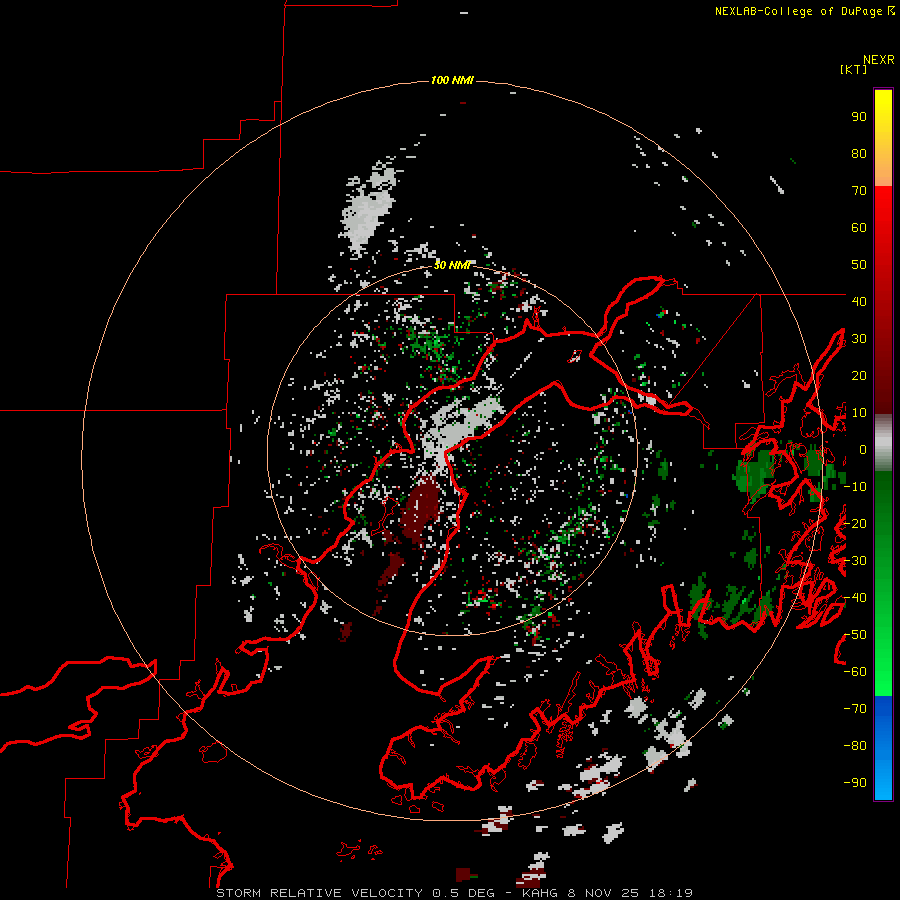This screenshot has height=900, width=900.
Task: Click the positive 70 scale value
Action: pyautogui.click(x=859, y=191)
